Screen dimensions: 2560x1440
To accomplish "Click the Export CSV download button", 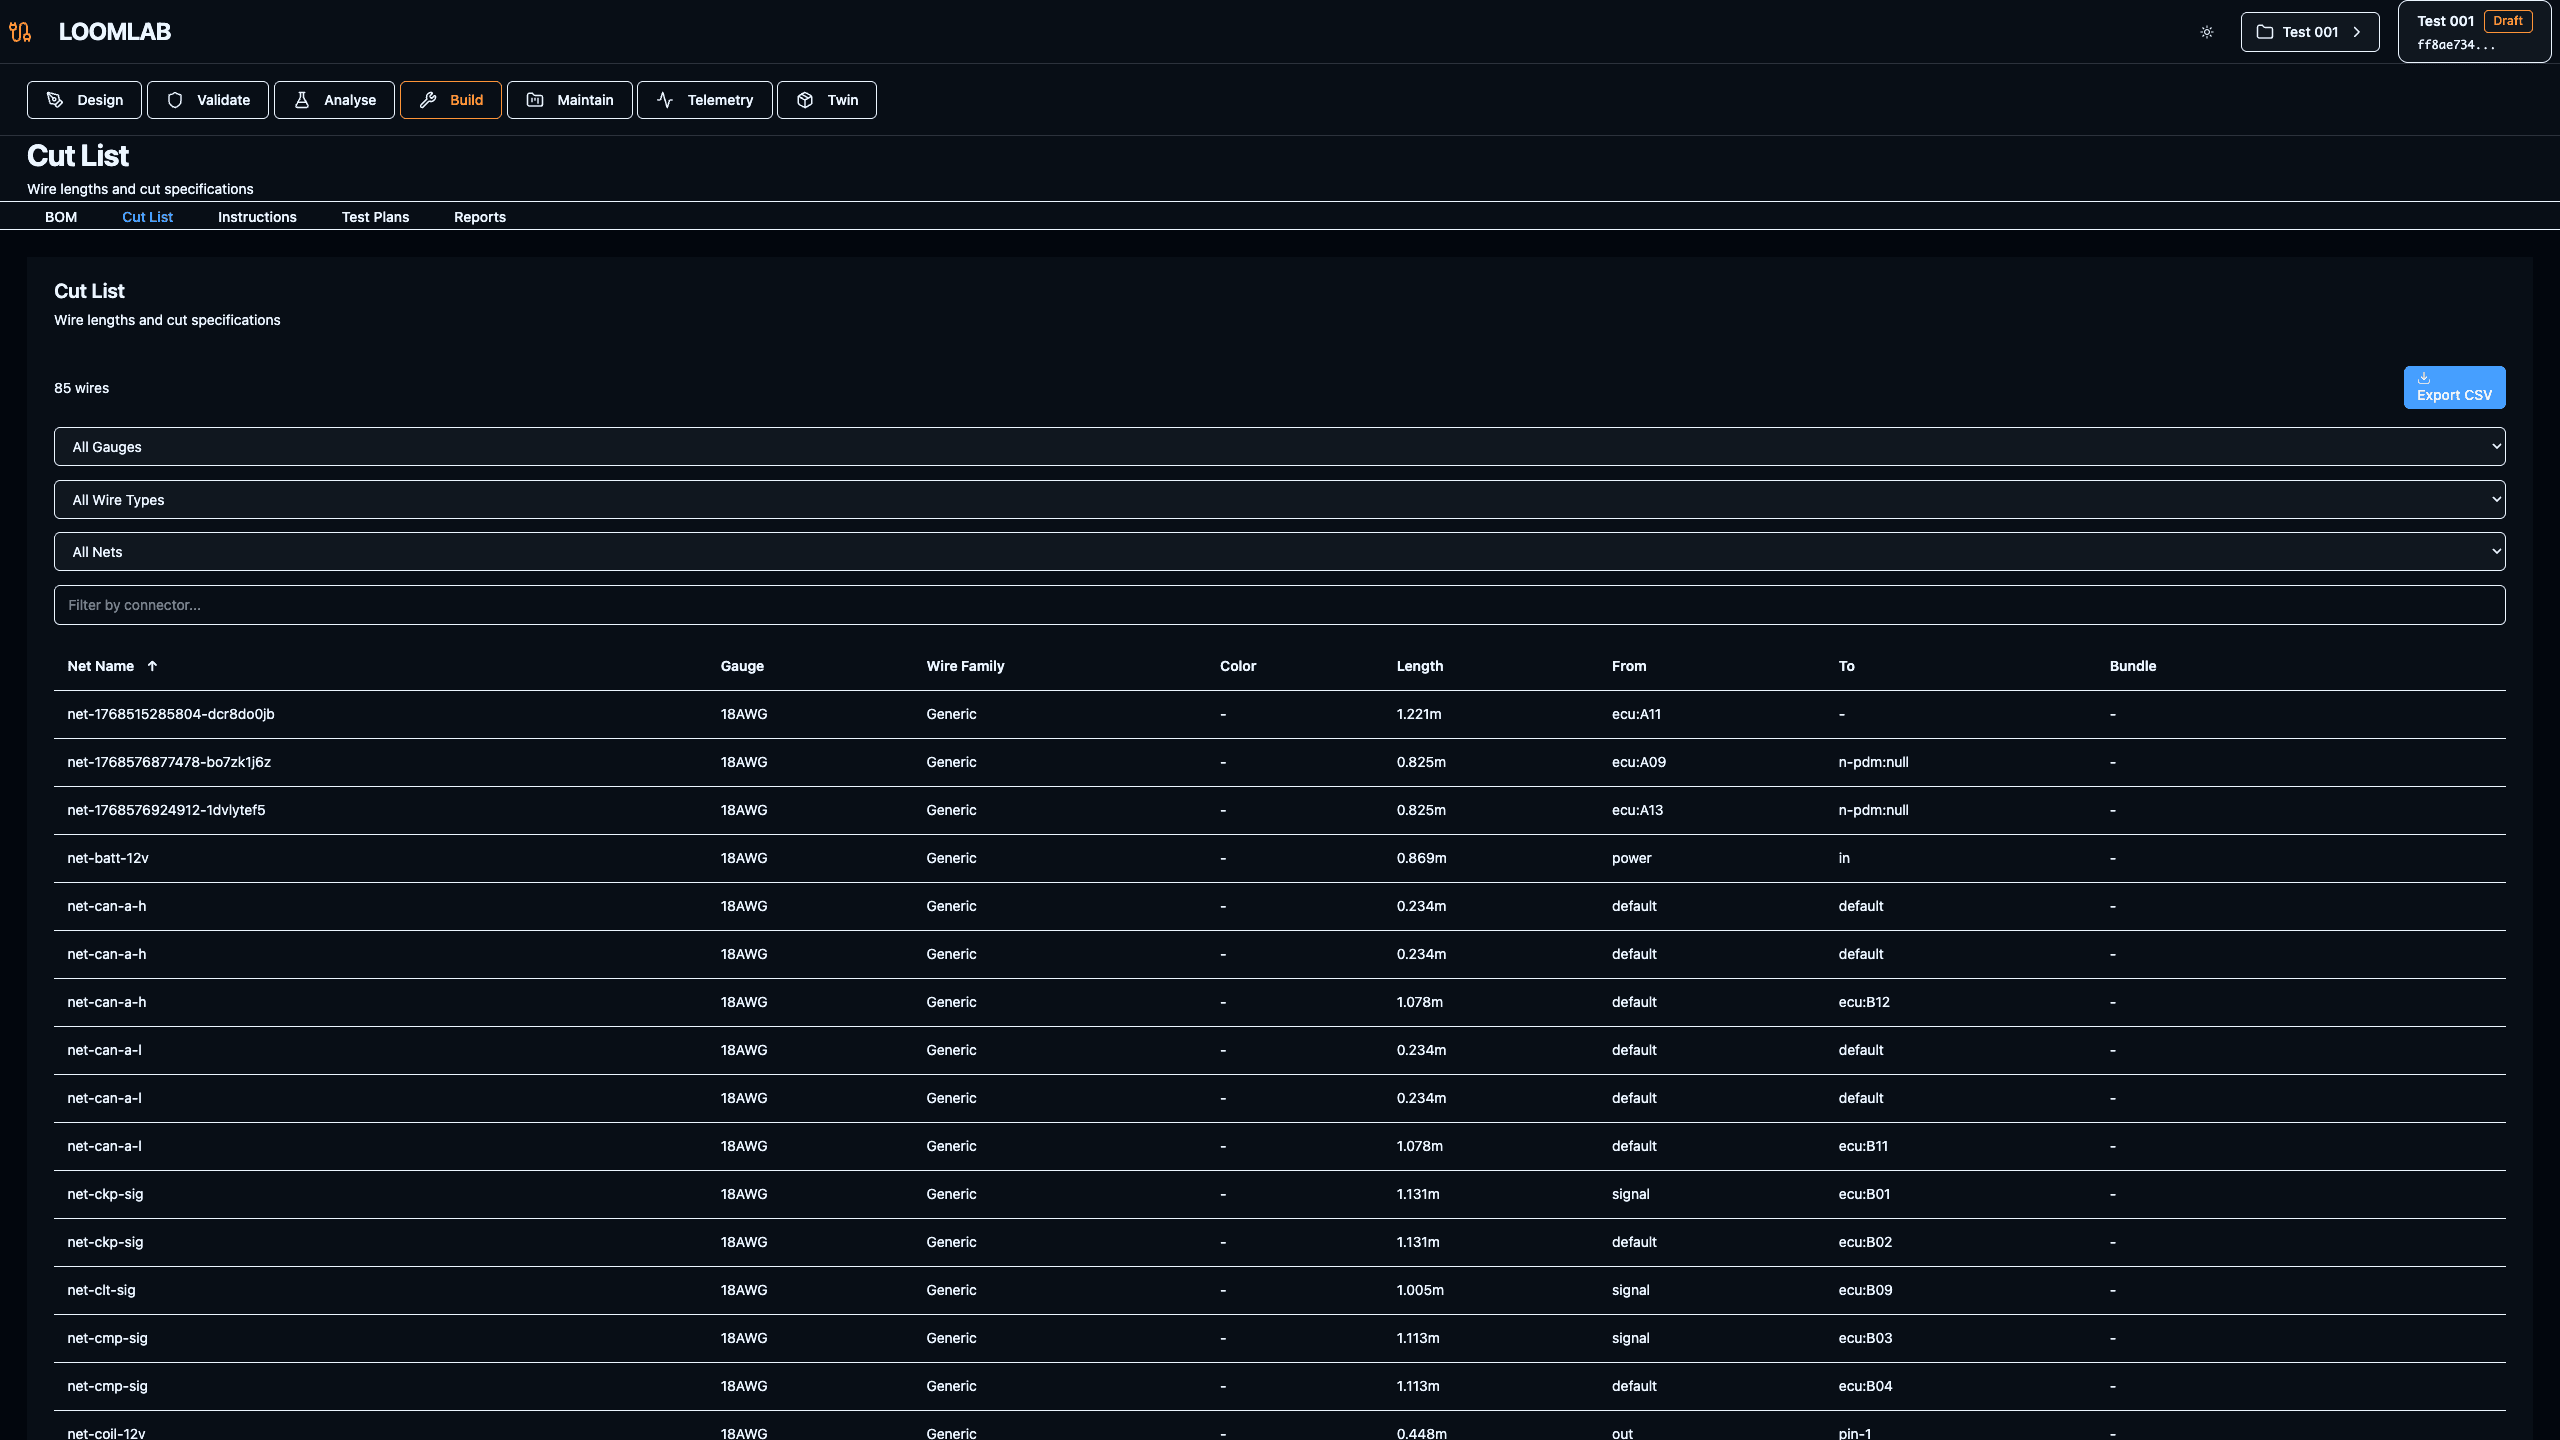I will point(2454,387).
